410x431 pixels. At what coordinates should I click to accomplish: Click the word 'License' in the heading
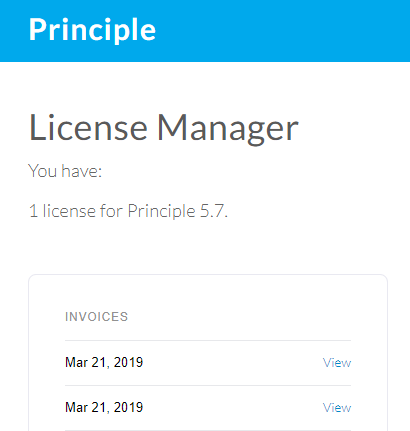click(x=88, y=128)
